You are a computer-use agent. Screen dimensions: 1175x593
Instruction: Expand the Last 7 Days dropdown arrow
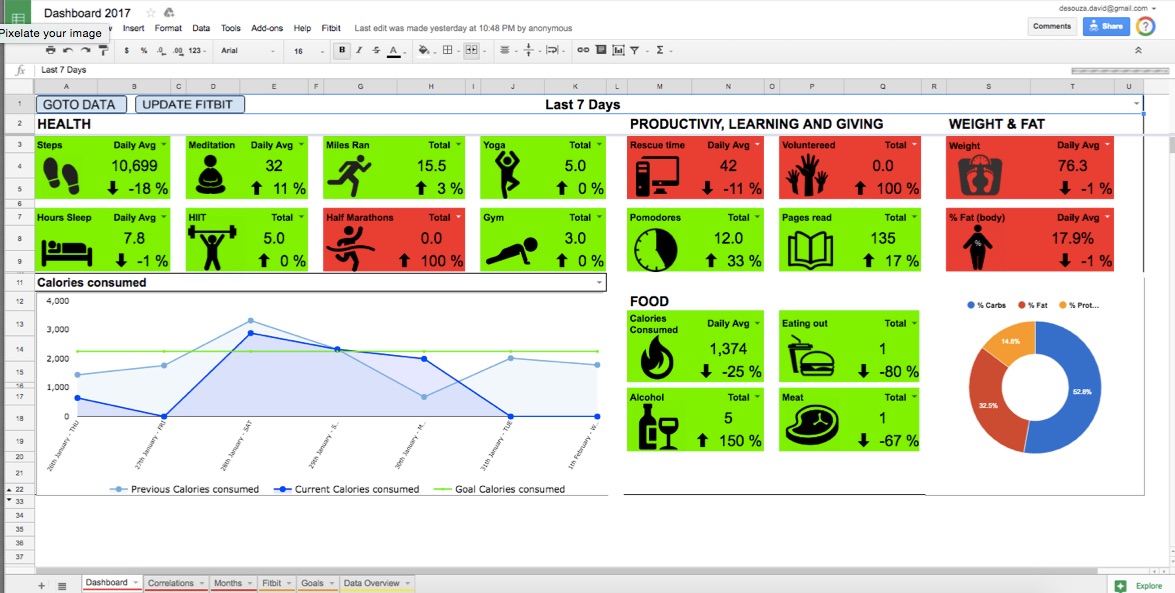(1137, 103)
